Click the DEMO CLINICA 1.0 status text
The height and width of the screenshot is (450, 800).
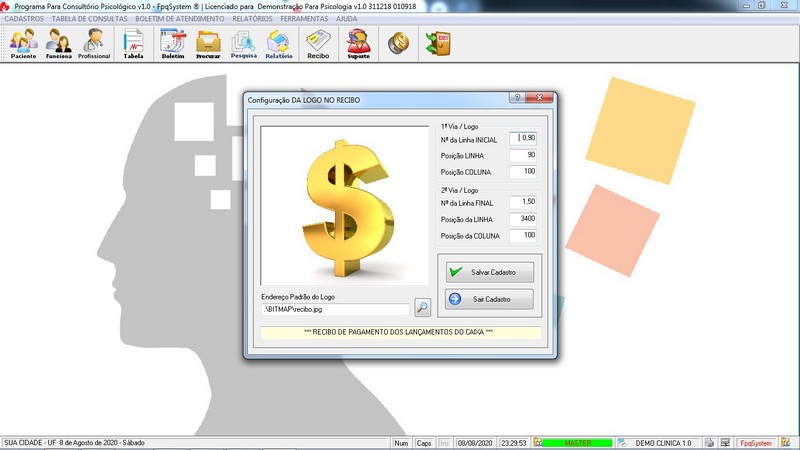click(663, 443)
